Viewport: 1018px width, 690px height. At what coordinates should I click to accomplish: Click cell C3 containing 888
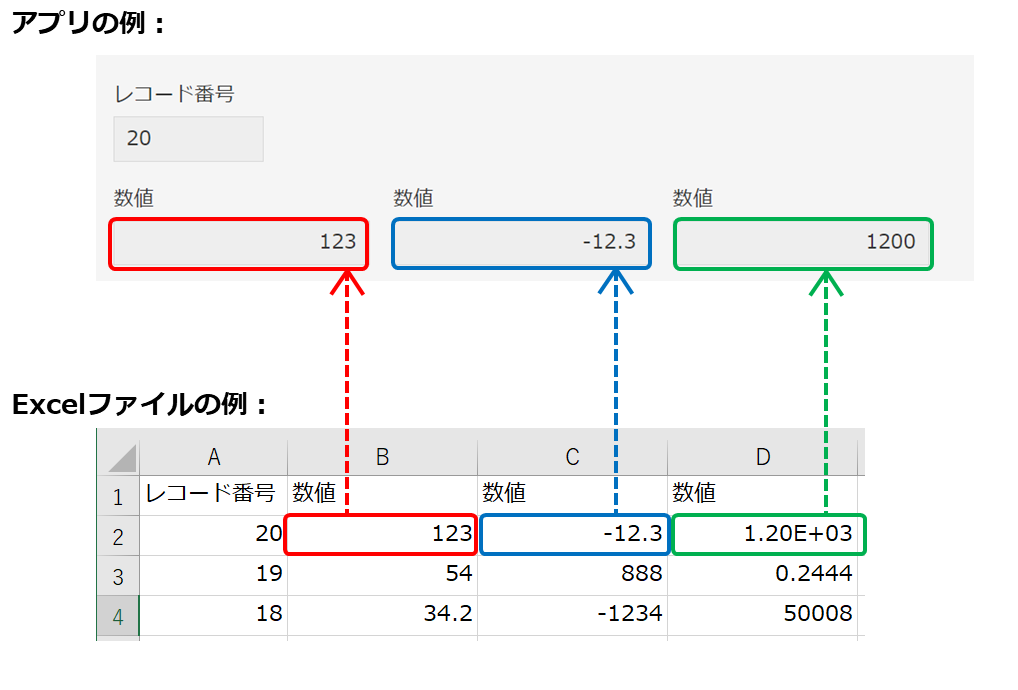pos(572,575)
